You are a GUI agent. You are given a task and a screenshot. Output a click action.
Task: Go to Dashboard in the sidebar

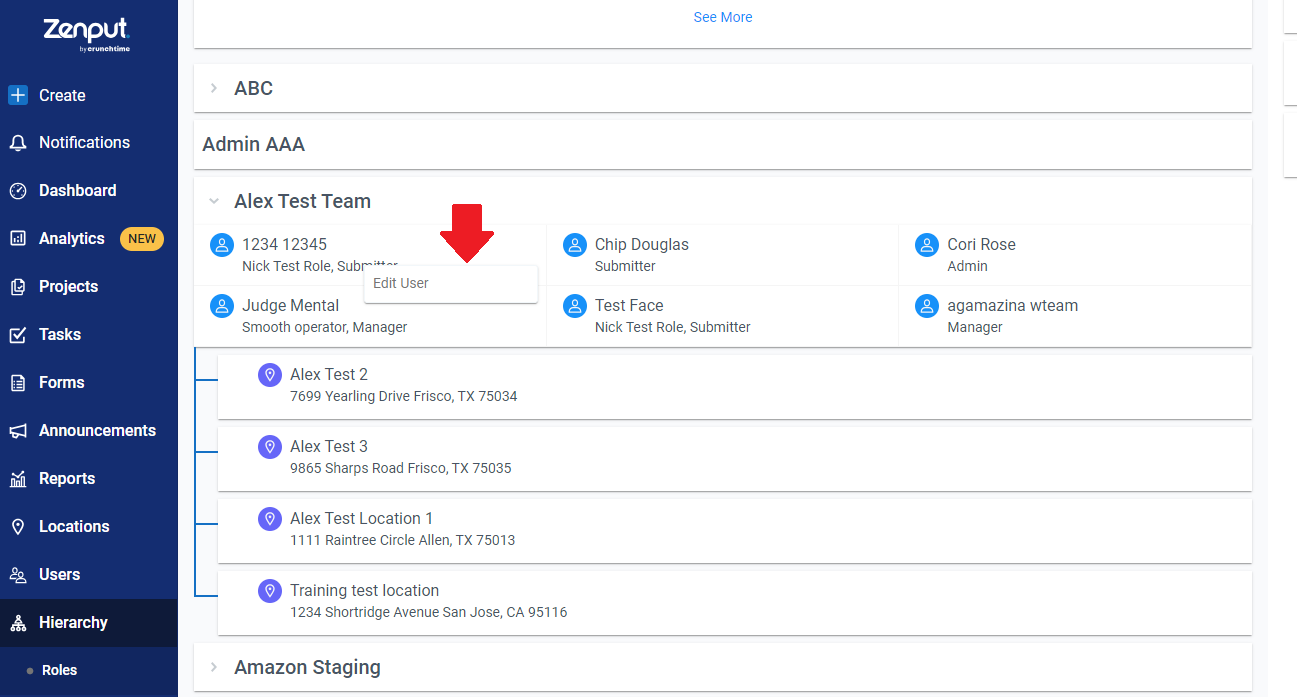pyautogui.click(x=77, y=191)
